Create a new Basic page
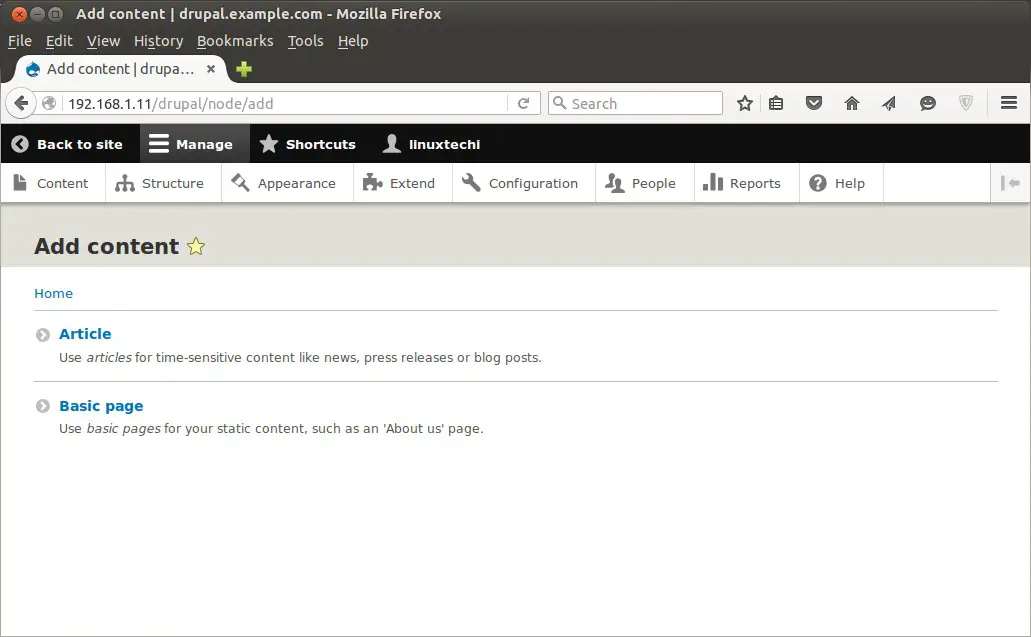1031x637 pixels. tap(101, 406)
